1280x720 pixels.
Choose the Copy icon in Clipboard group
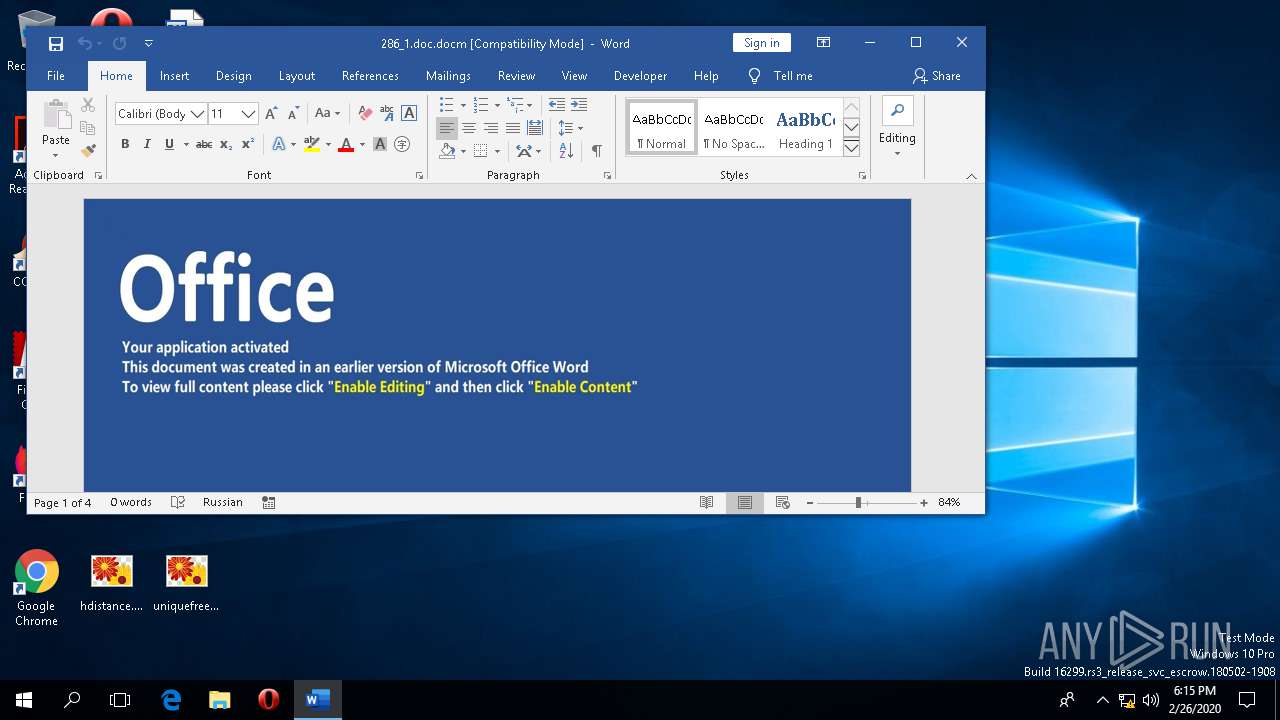pos(88,128)
